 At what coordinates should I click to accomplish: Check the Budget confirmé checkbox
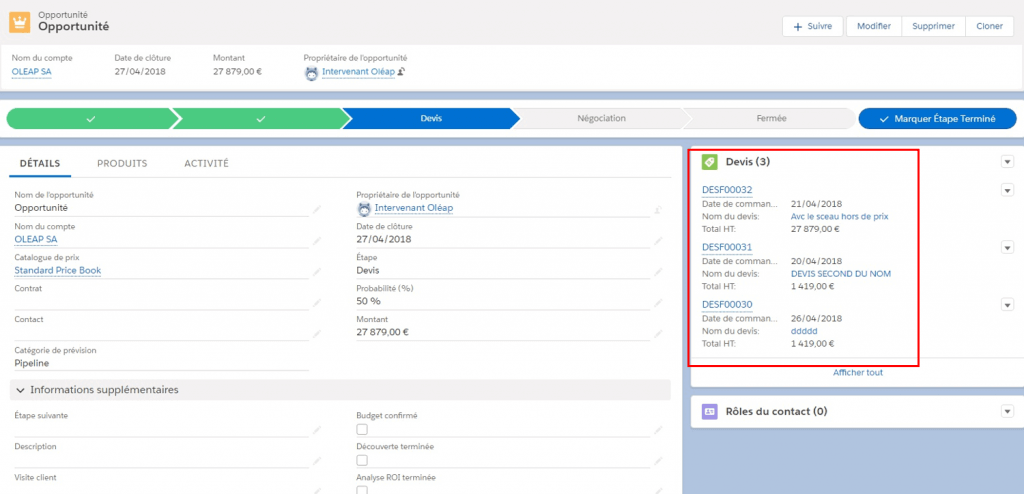pos(363,429)
